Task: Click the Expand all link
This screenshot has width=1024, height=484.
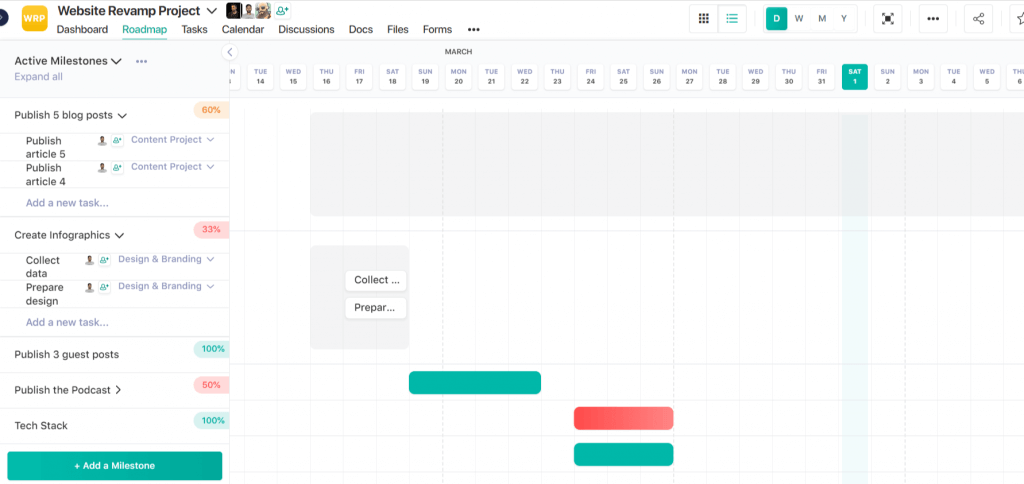Action: pyautogui.click(x=39, y=76)
